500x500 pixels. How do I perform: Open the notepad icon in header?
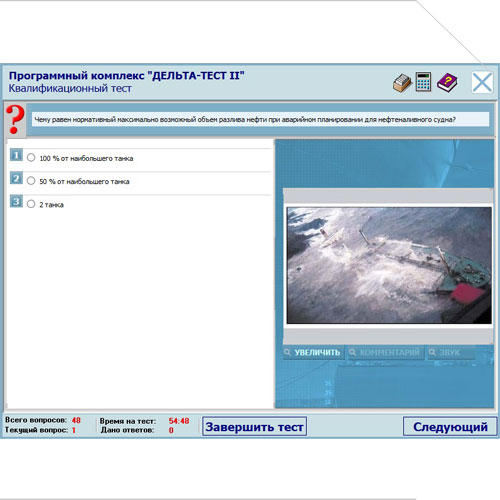coord(402,82)
